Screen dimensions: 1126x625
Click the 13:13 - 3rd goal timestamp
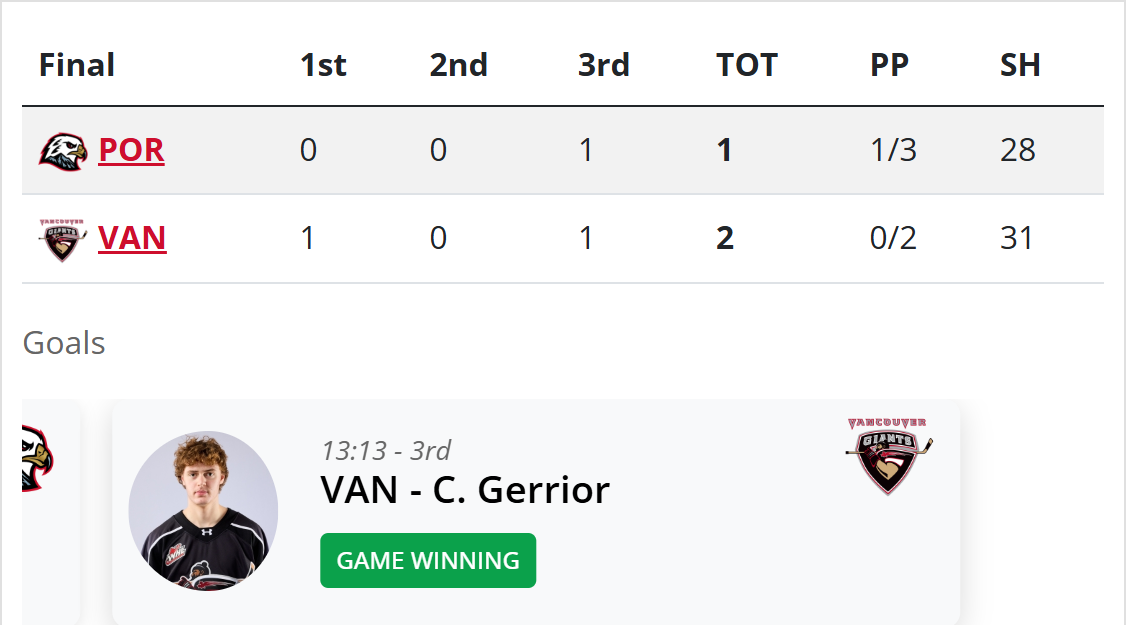pyautogui.click(x=386, y=450)
